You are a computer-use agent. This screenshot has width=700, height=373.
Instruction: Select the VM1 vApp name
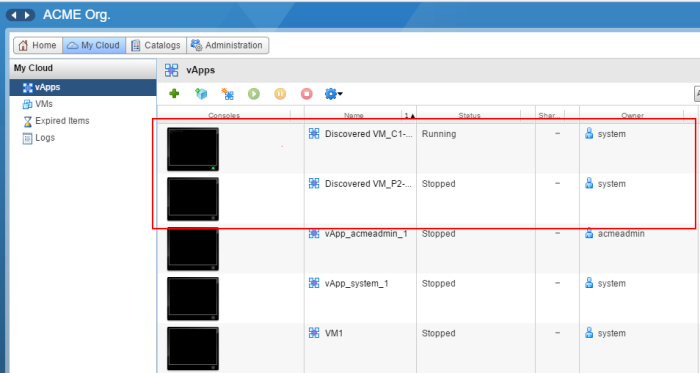click(333, 333)
